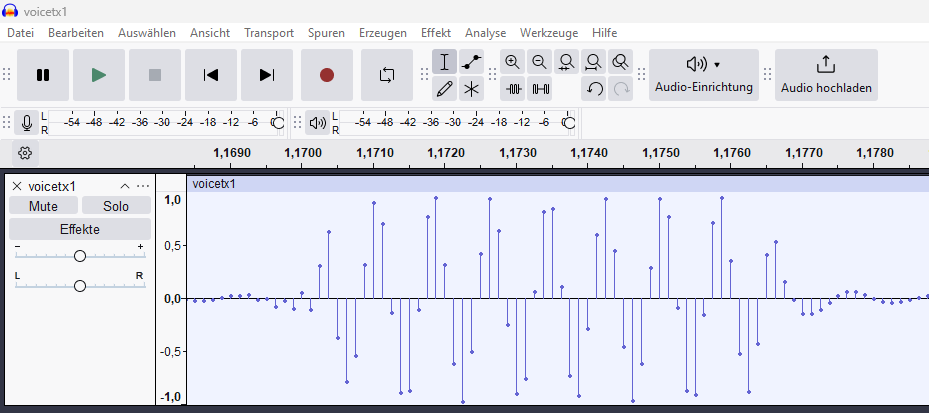The width and height of the screenshot is (929, 413).
Task: Collapse the voicetx1 track with chevron
Action: tap(125, 186)
